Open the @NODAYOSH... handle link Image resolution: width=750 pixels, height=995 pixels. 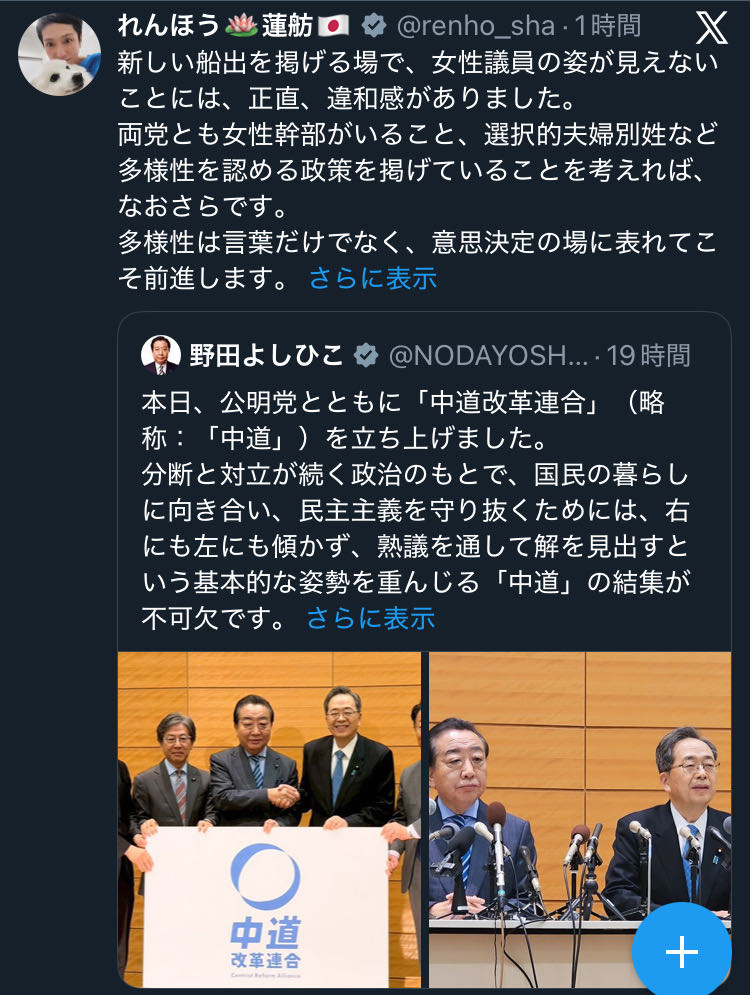[489, 355]
